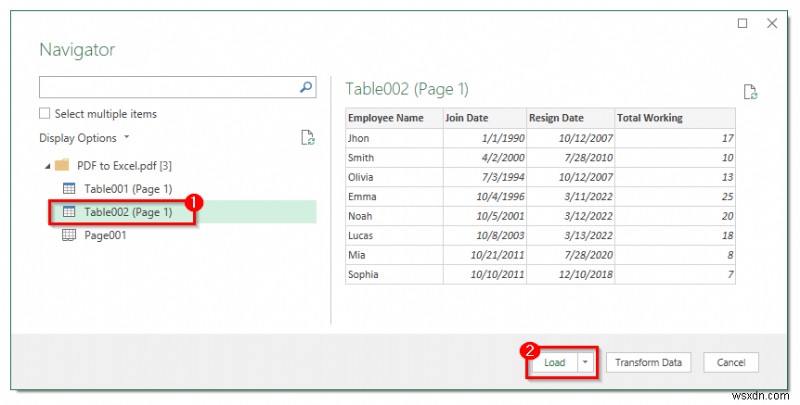The height and width of the screenshot is (405, 800).
Task: Click the Table002 table icon
Action: click(x=69, y=212)
